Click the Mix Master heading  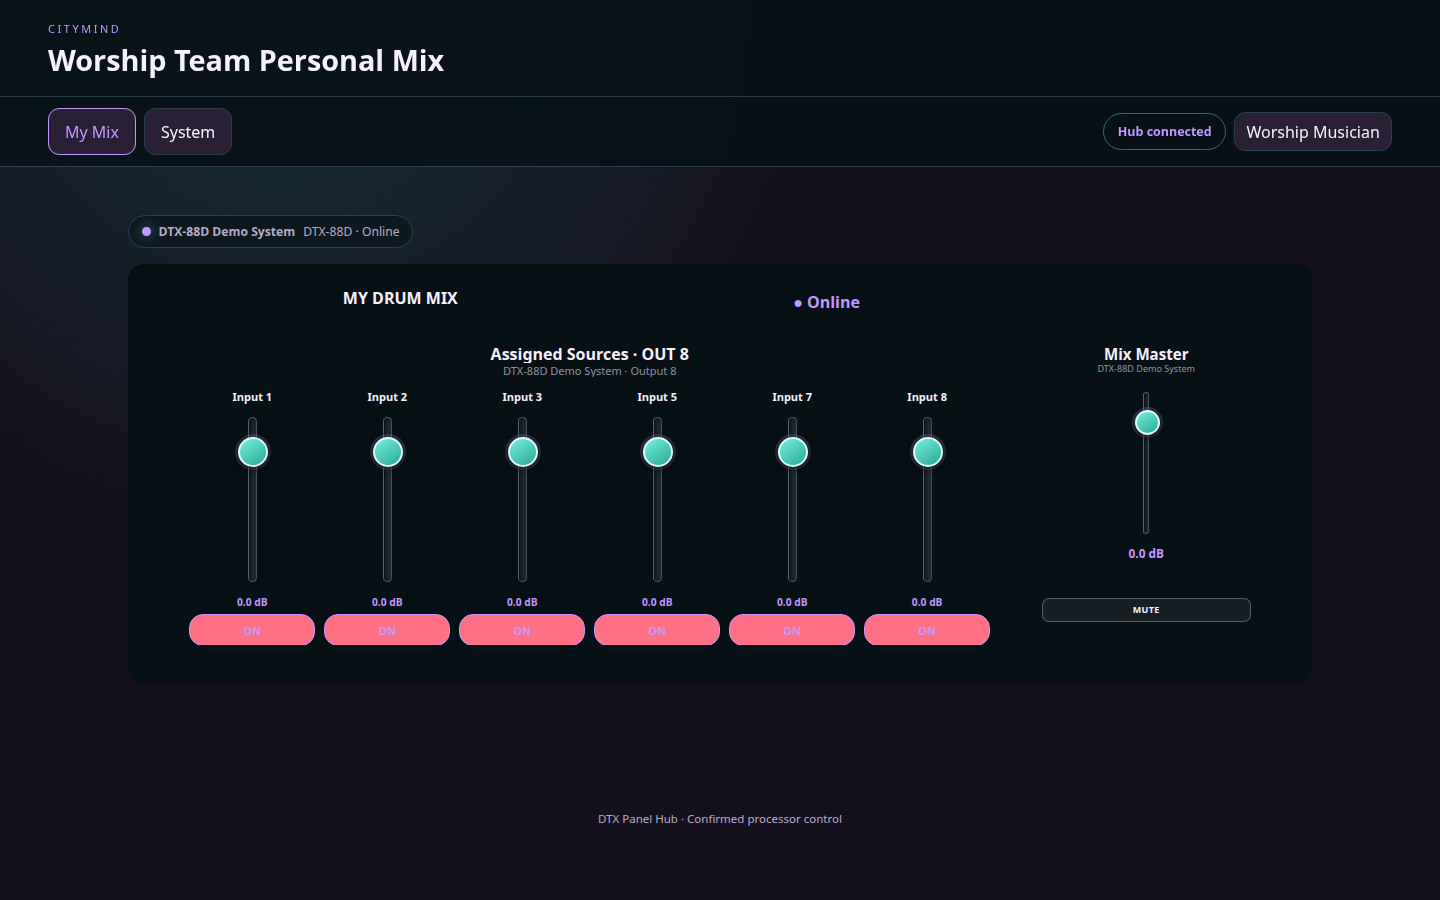click(1146, 354)
